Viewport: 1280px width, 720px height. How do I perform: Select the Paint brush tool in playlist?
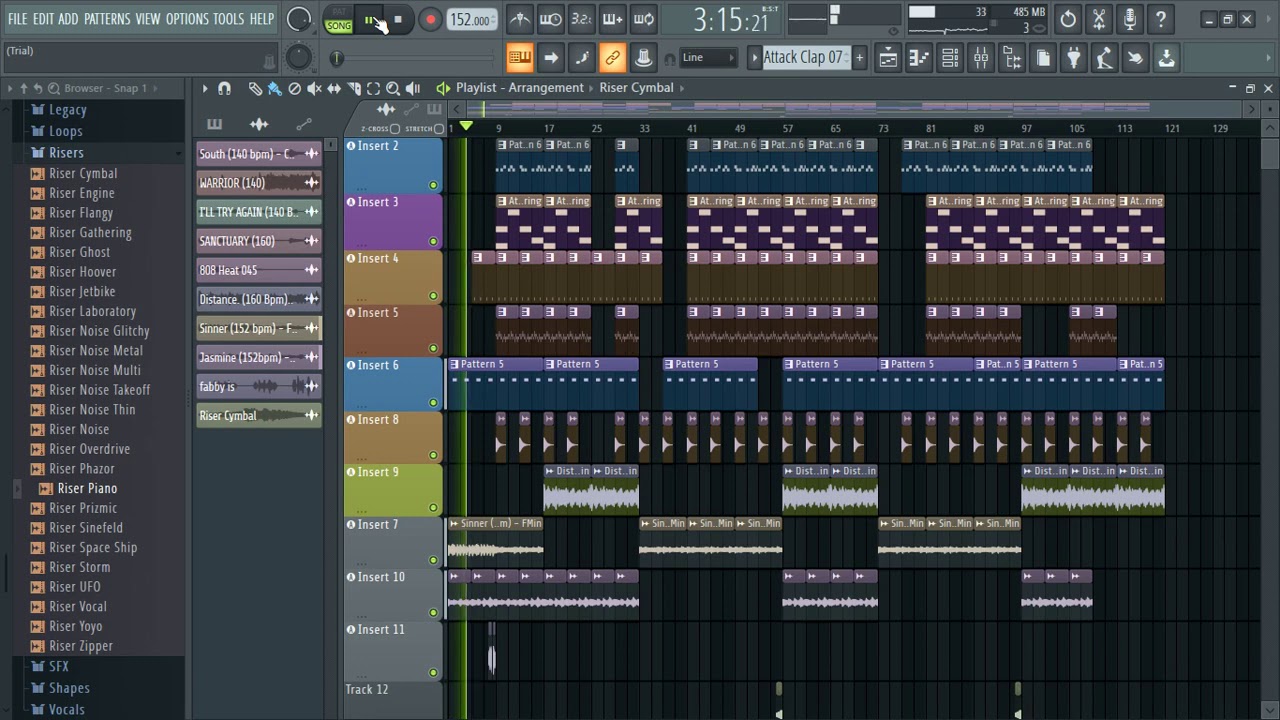tap(274, 88)
